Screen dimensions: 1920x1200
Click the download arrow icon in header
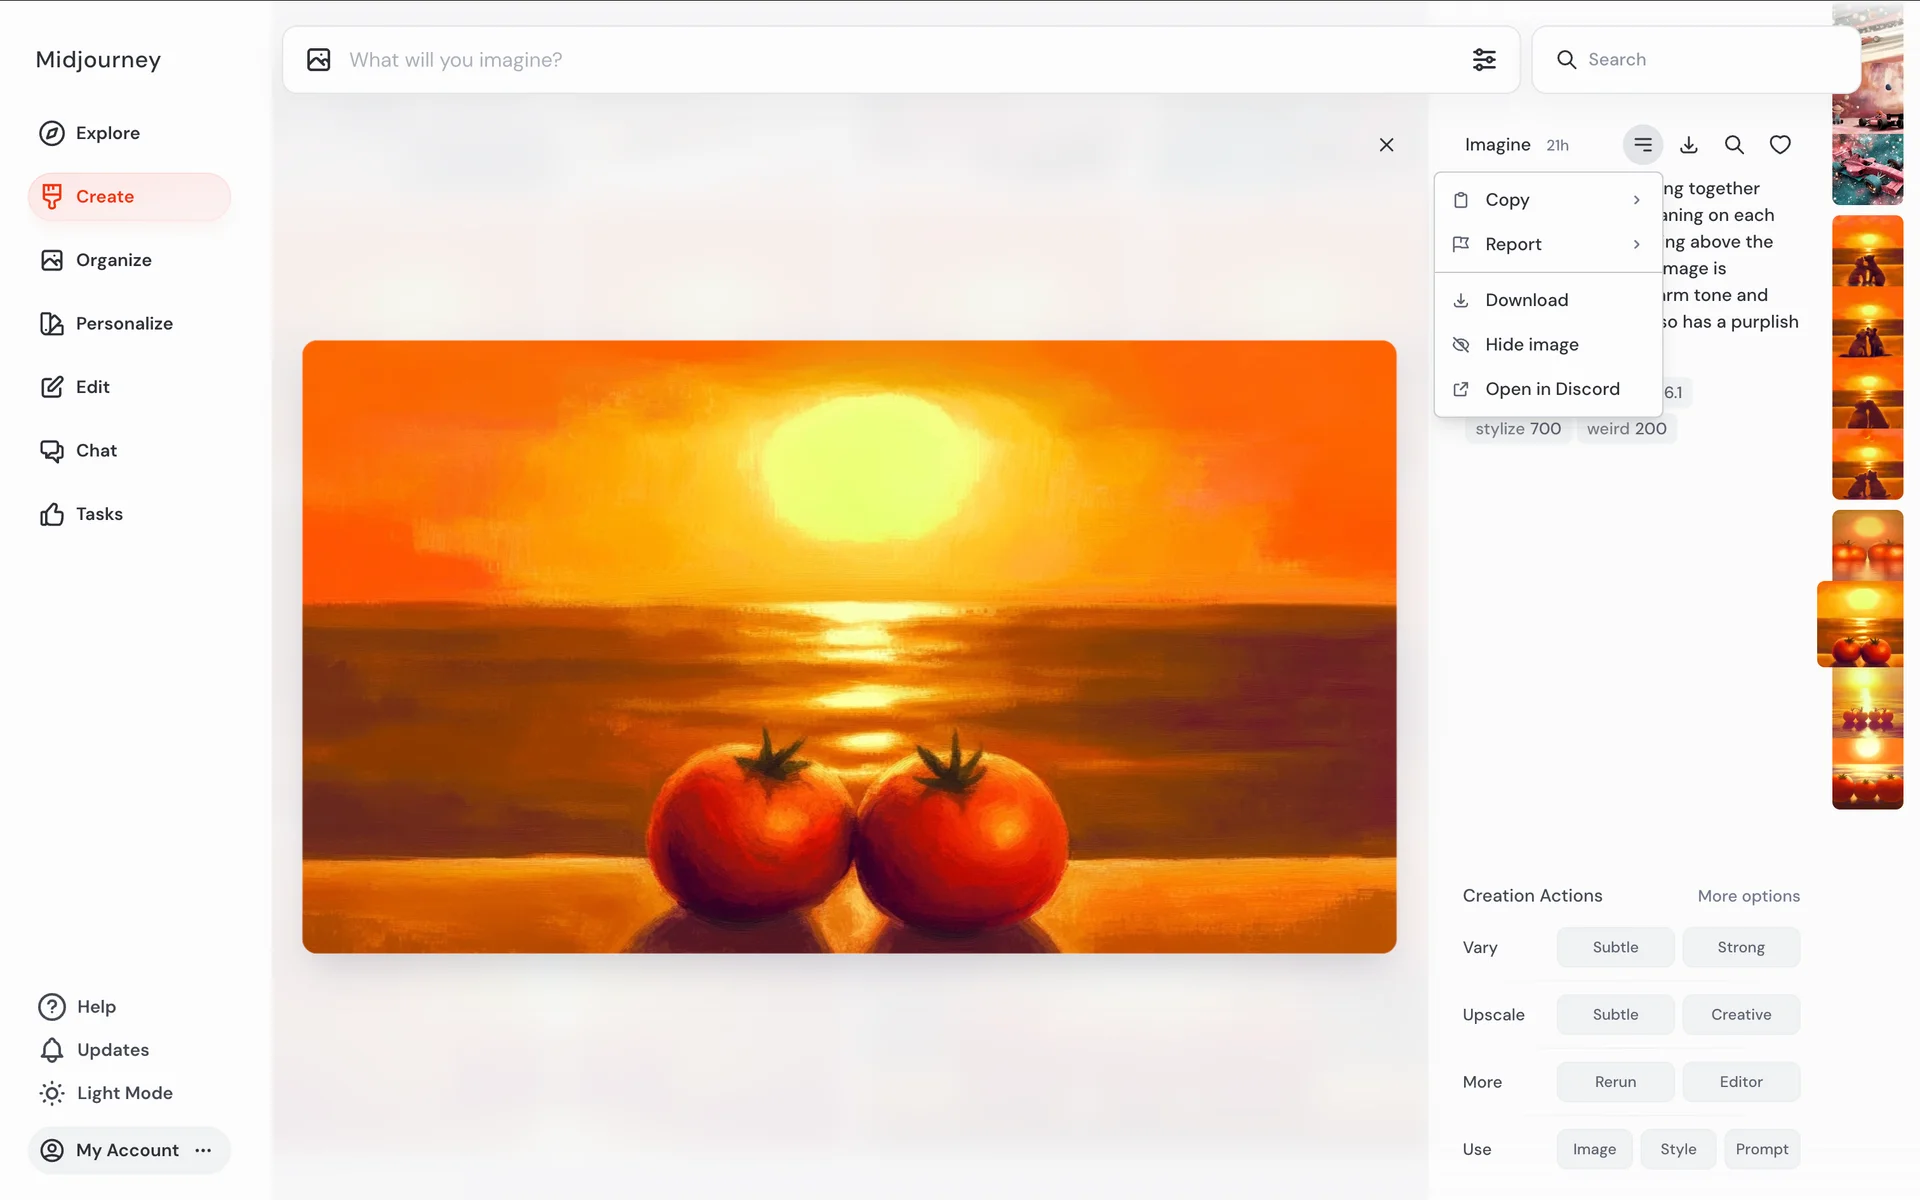click(1689, 145)
